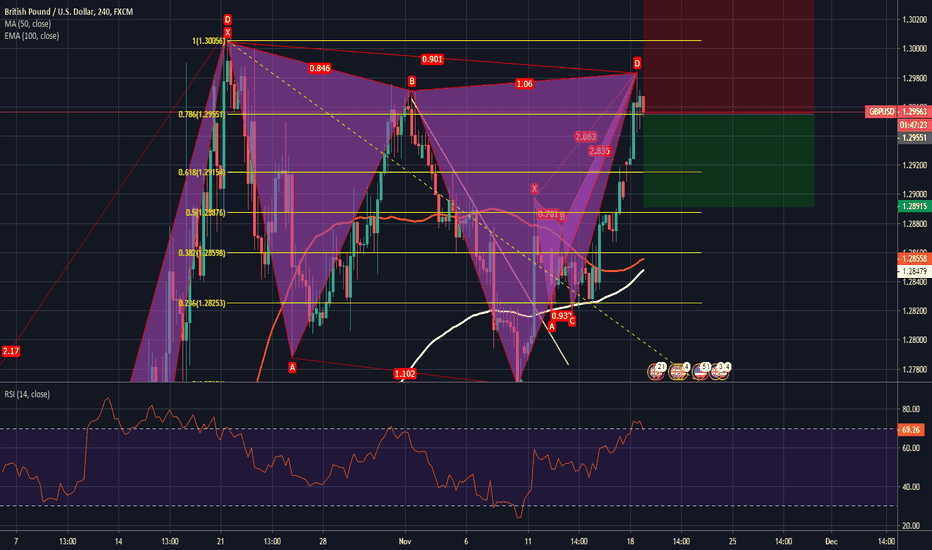
Task: Toggle the RSI (14, close) indicator legend
Action: (x=28, y=396)
